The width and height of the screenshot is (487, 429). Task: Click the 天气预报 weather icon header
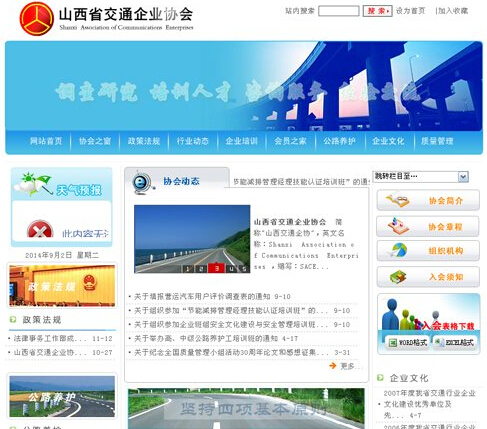tap(61, 184)
